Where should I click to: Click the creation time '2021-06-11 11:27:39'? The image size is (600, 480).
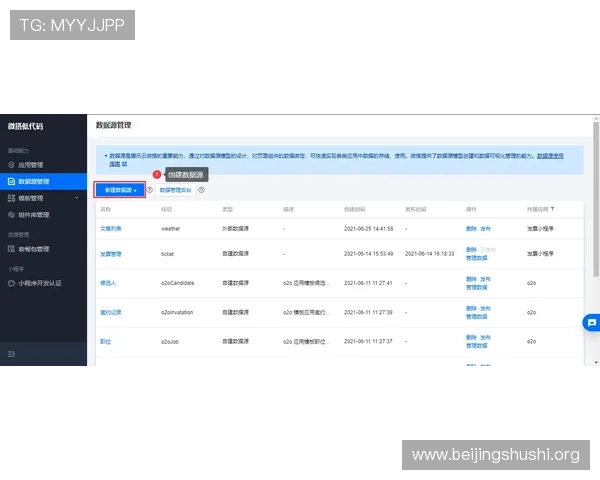point(368,312)
